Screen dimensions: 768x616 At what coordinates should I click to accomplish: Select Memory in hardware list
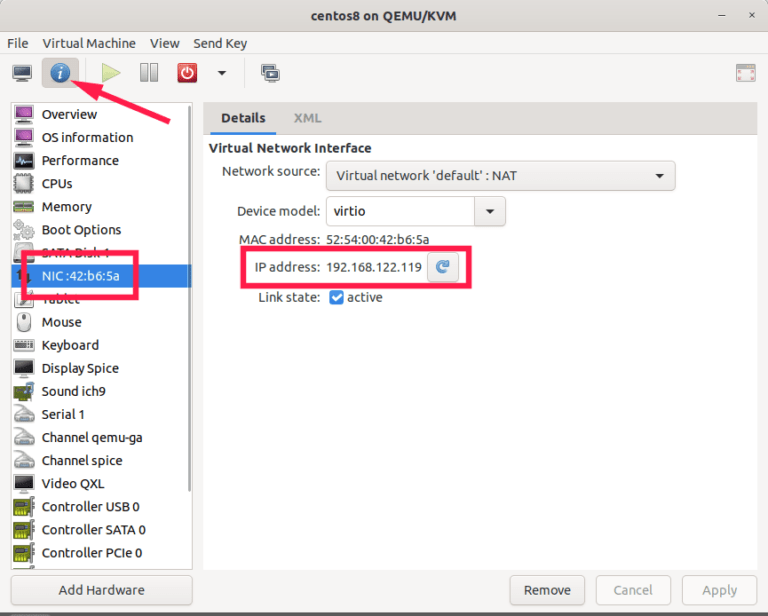click(100, 207)
